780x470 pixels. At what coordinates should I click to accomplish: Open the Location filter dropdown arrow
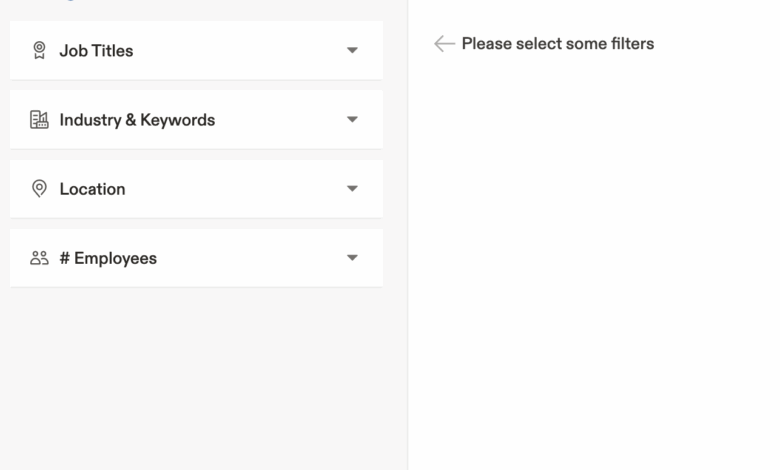352,188
